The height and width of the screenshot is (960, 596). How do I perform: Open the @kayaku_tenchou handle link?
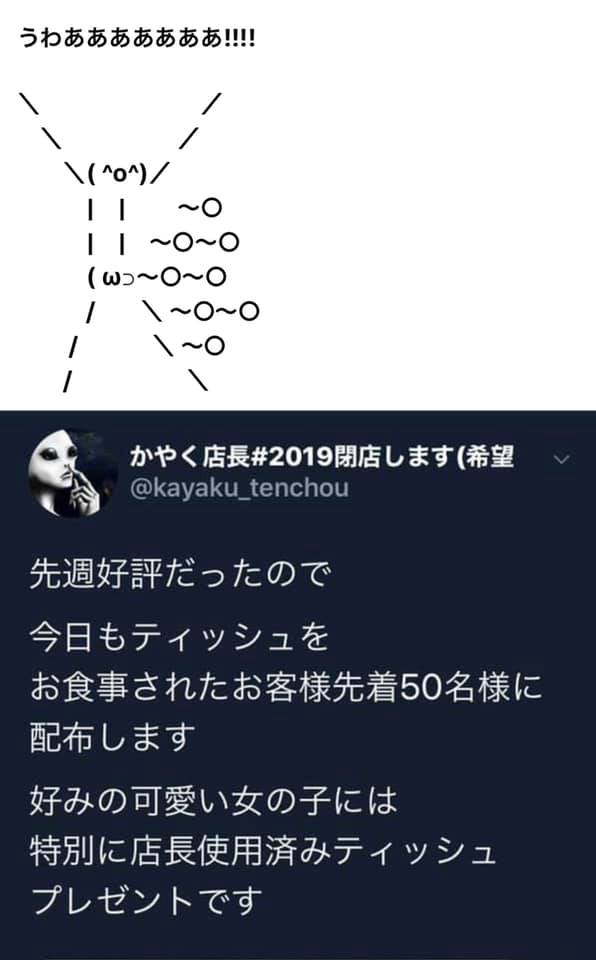click(239, 488)
